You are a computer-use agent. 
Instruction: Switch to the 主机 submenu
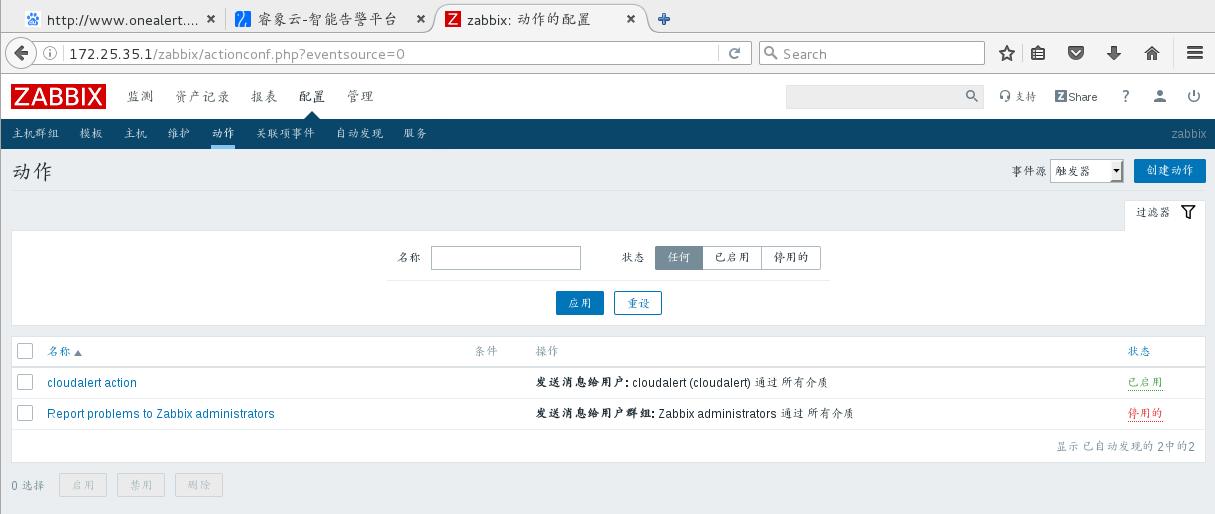tap(135, 133)
